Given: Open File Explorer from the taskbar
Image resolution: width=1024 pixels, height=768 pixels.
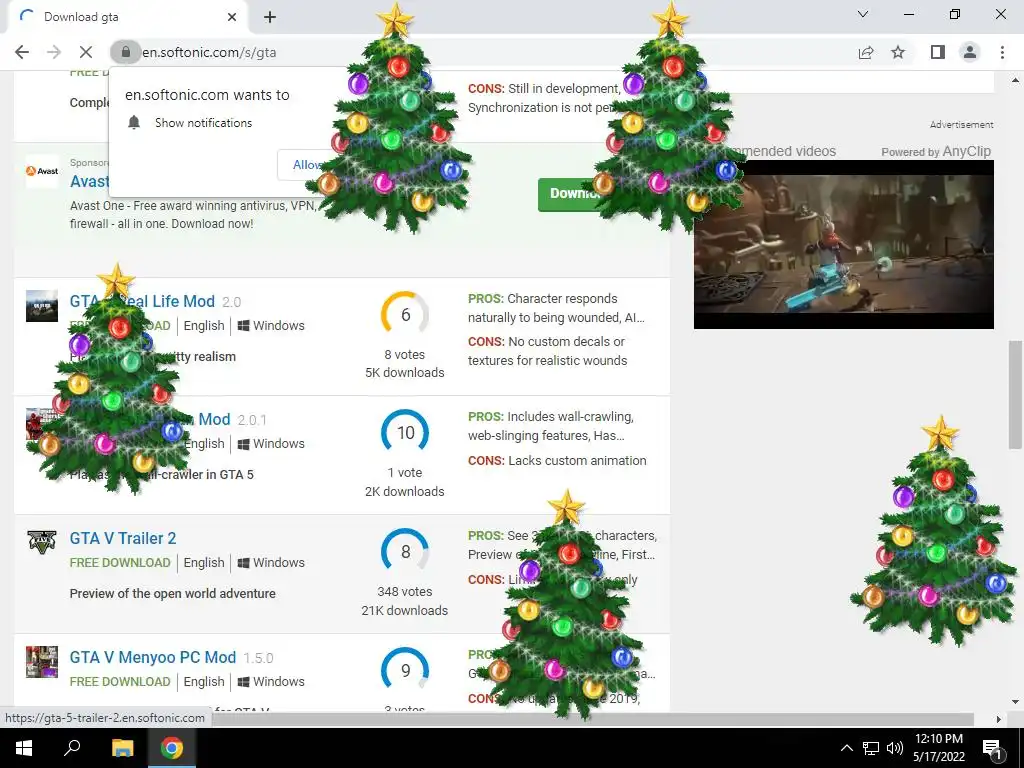Looking at the screenshot, I should [122, 748].
